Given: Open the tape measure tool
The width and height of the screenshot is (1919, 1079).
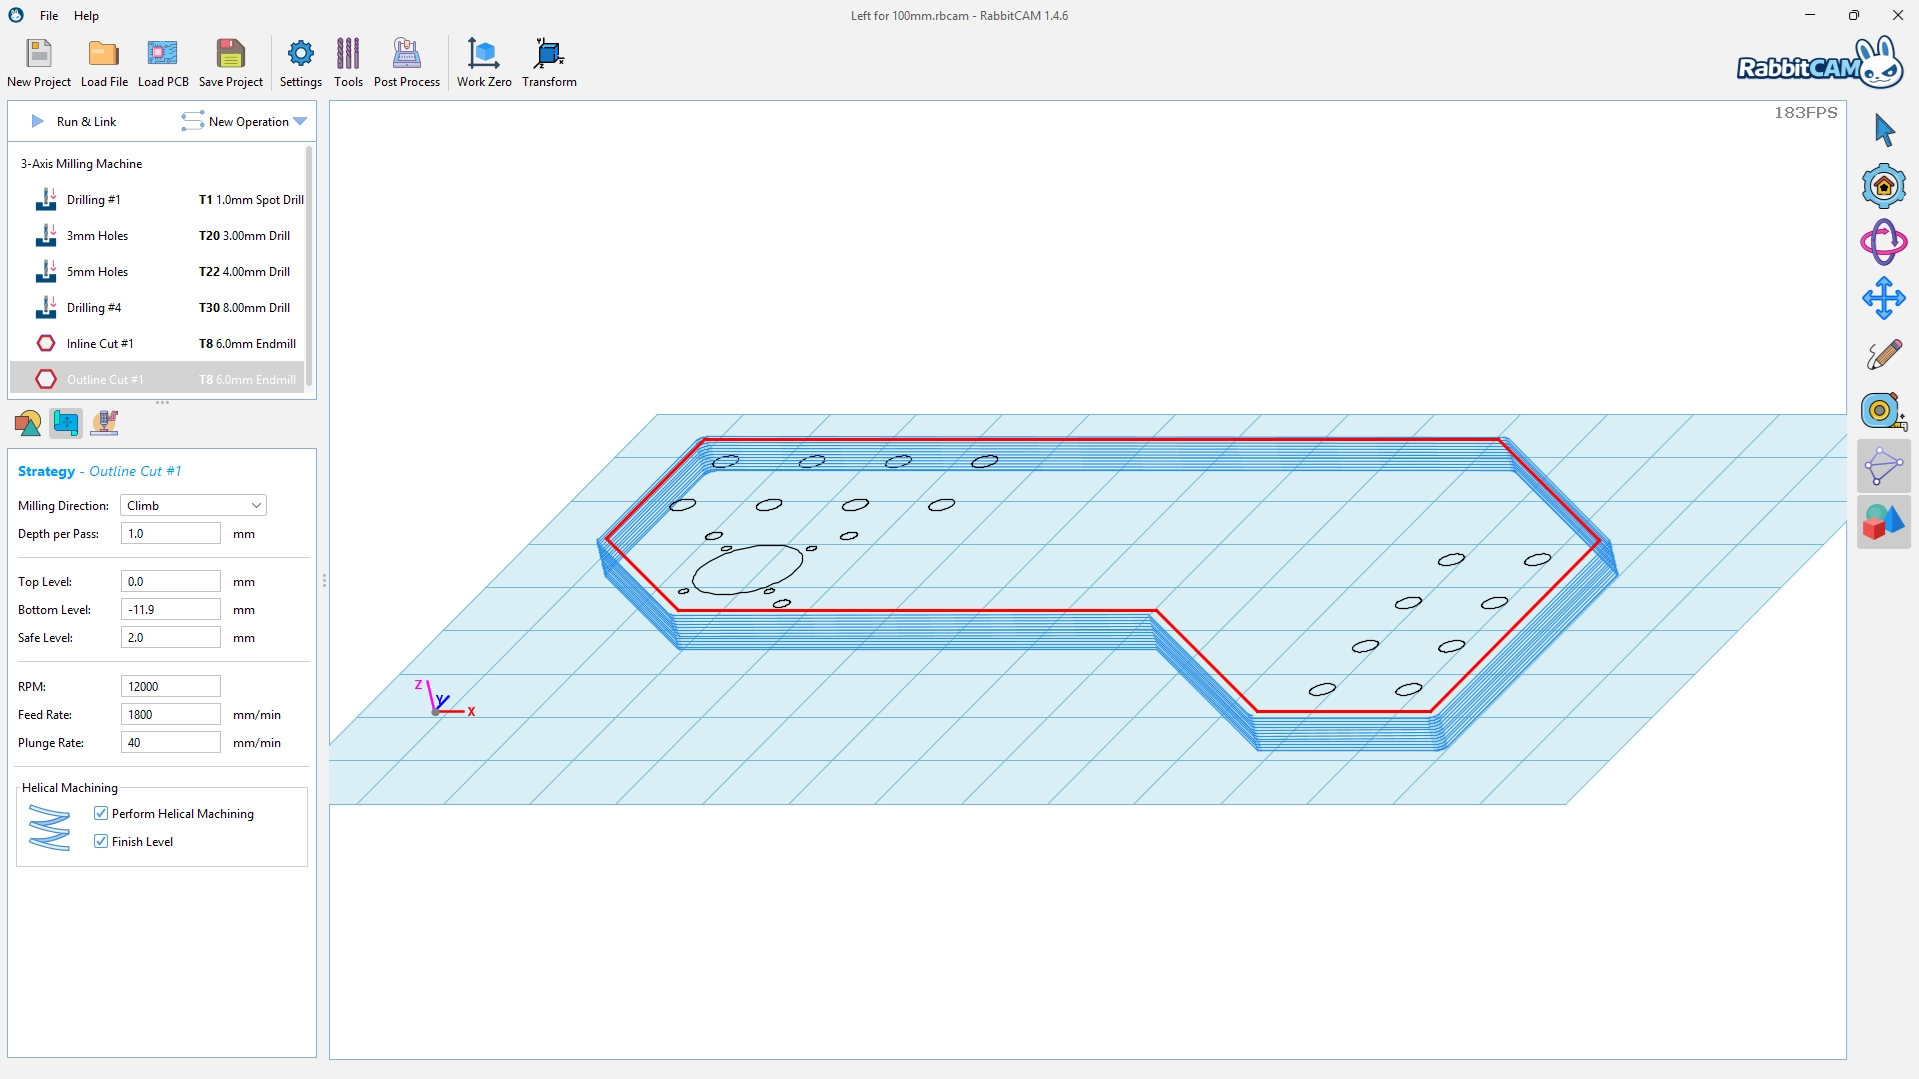Looking at the screenshot, I should (x=1884, y=410).
